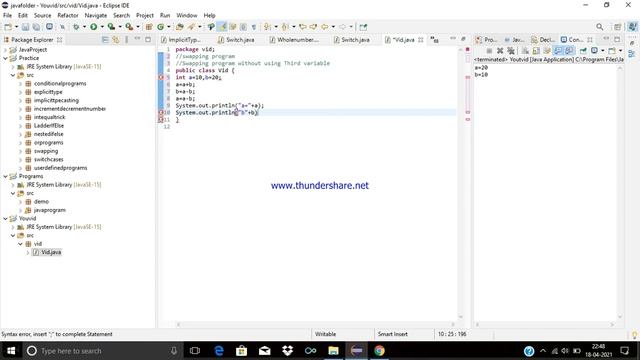The width and height of the screenshot is (640, 360).
Task: Click the Windows Start button
Action: (x=11, y=351)
